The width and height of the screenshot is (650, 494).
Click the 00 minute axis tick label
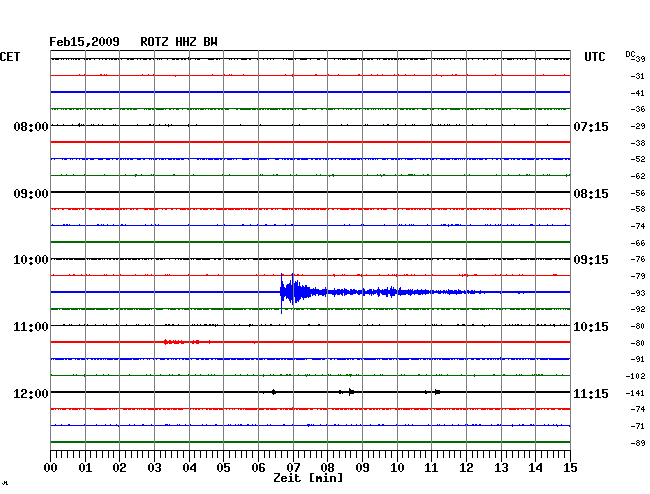(51, 468)
